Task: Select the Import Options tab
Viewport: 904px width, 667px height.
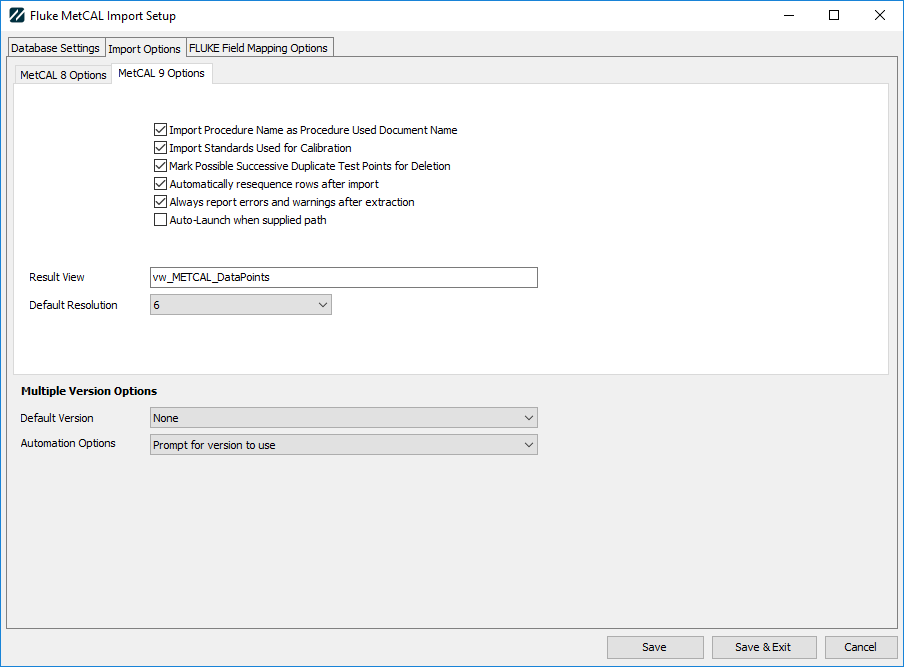Action: tap(144, 49)
